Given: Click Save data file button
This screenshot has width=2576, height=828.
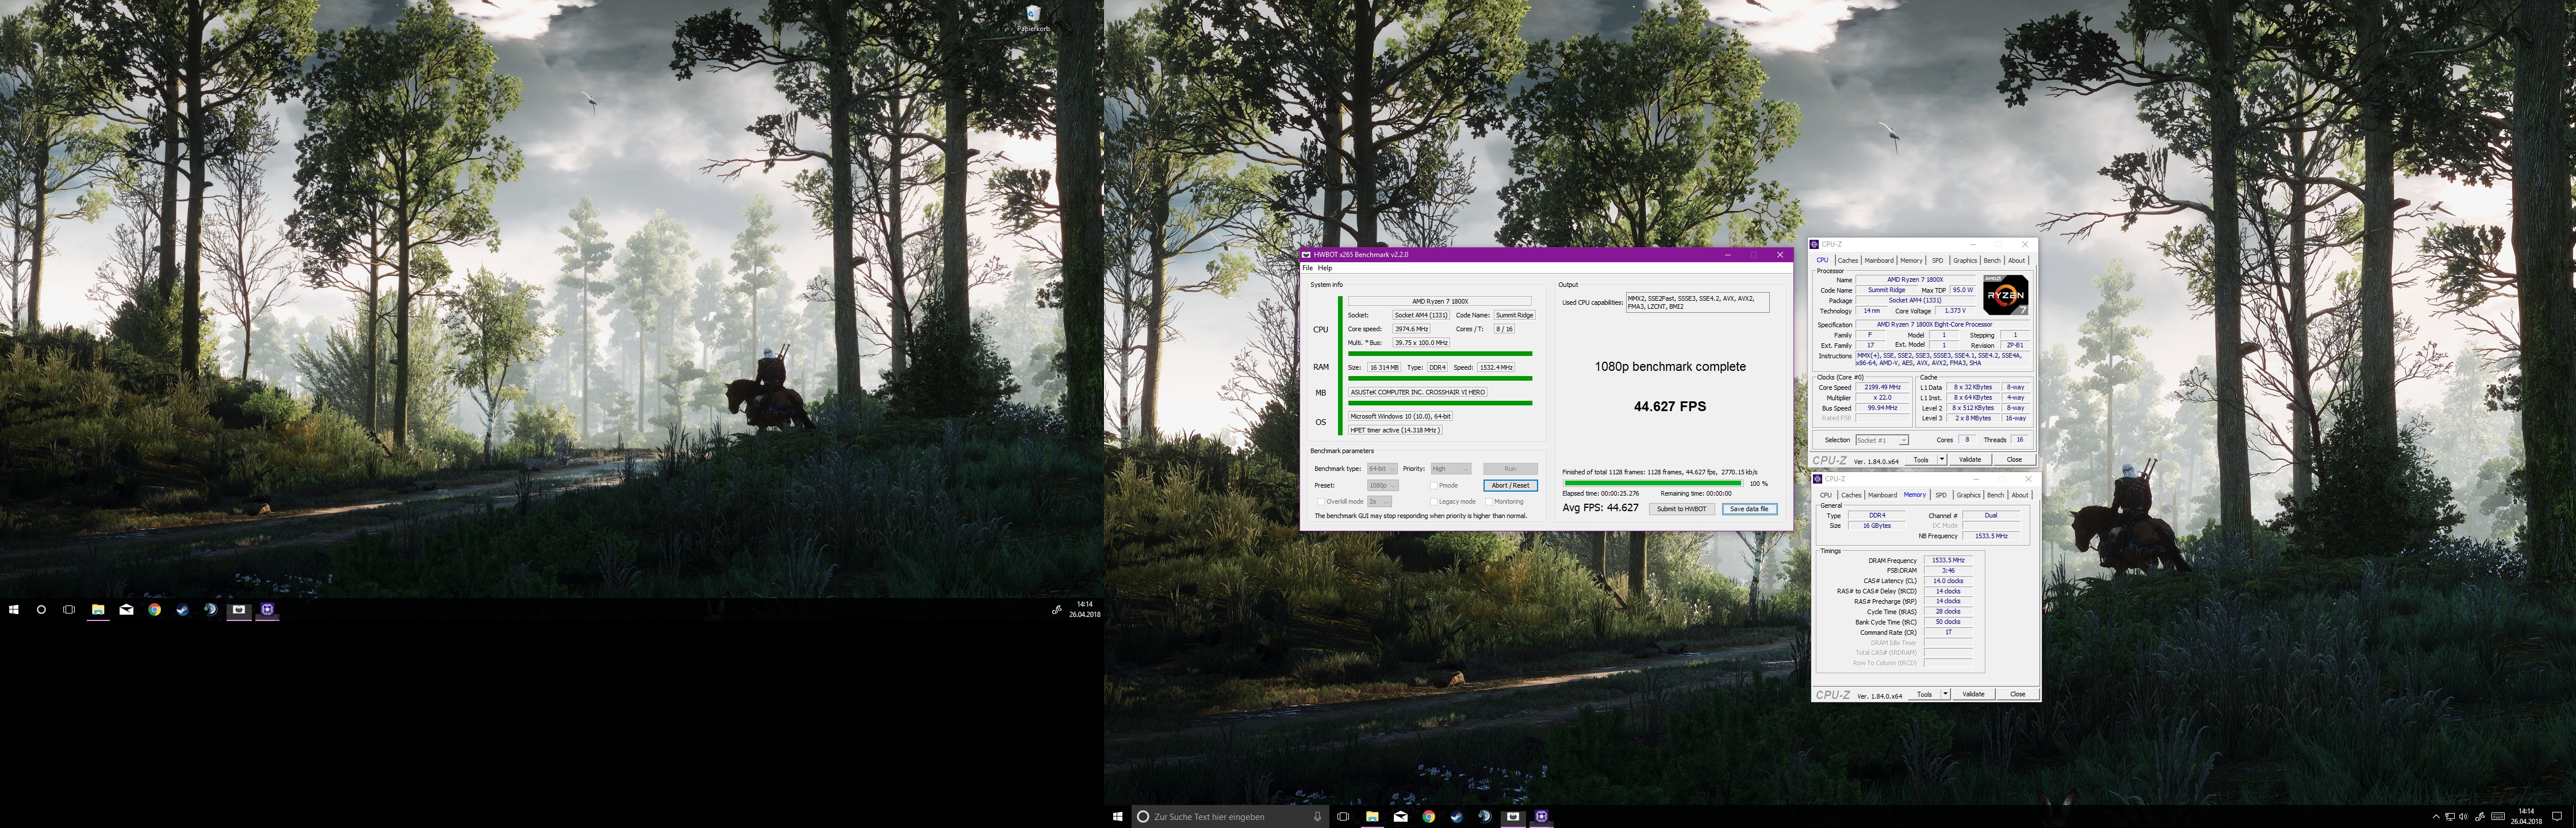Looking at the screenshot, I should click(1749, 509).
